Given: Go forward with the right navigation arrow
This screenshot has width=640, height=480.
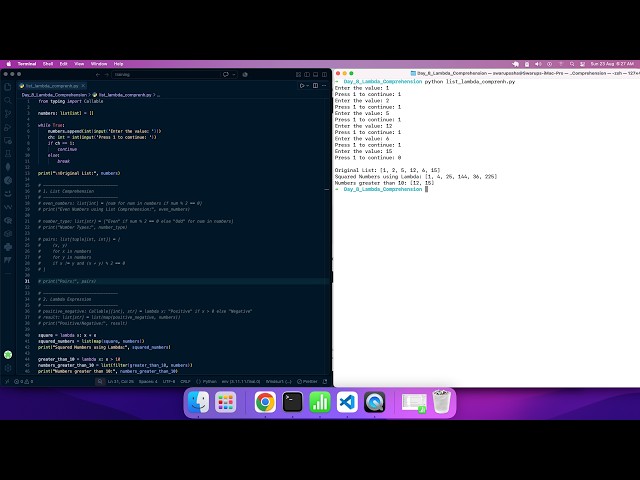Looking at the screenshot, I should 107,75.
